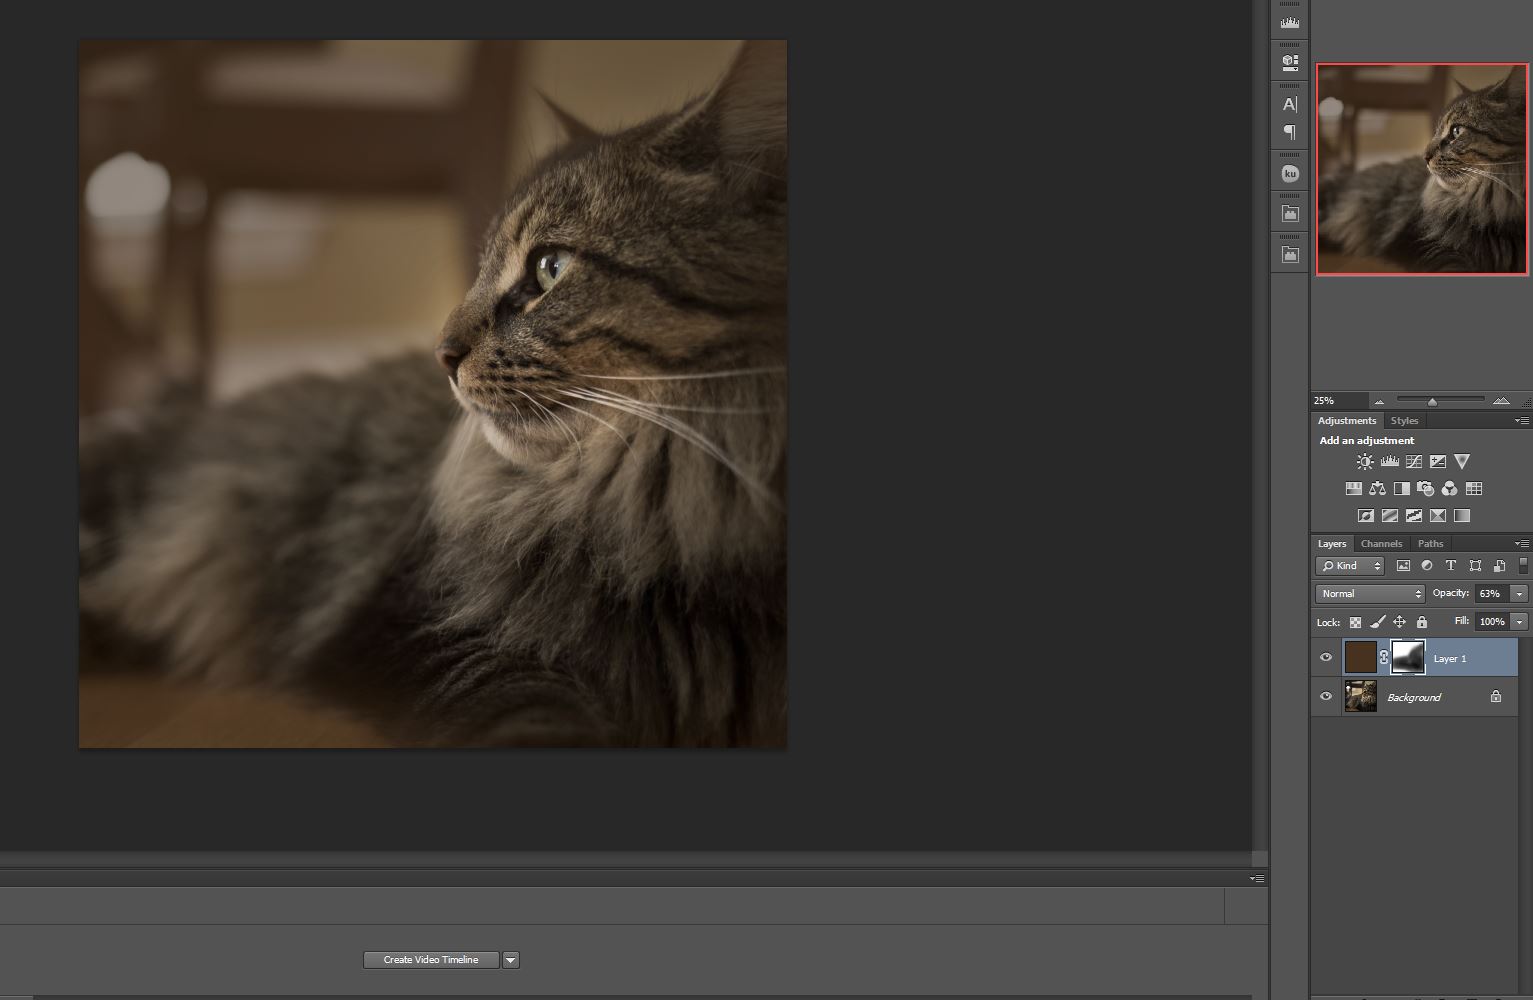Click the Lock transparent pixels icon
Screen dimensions: 1533x1000
[1355, 622]
